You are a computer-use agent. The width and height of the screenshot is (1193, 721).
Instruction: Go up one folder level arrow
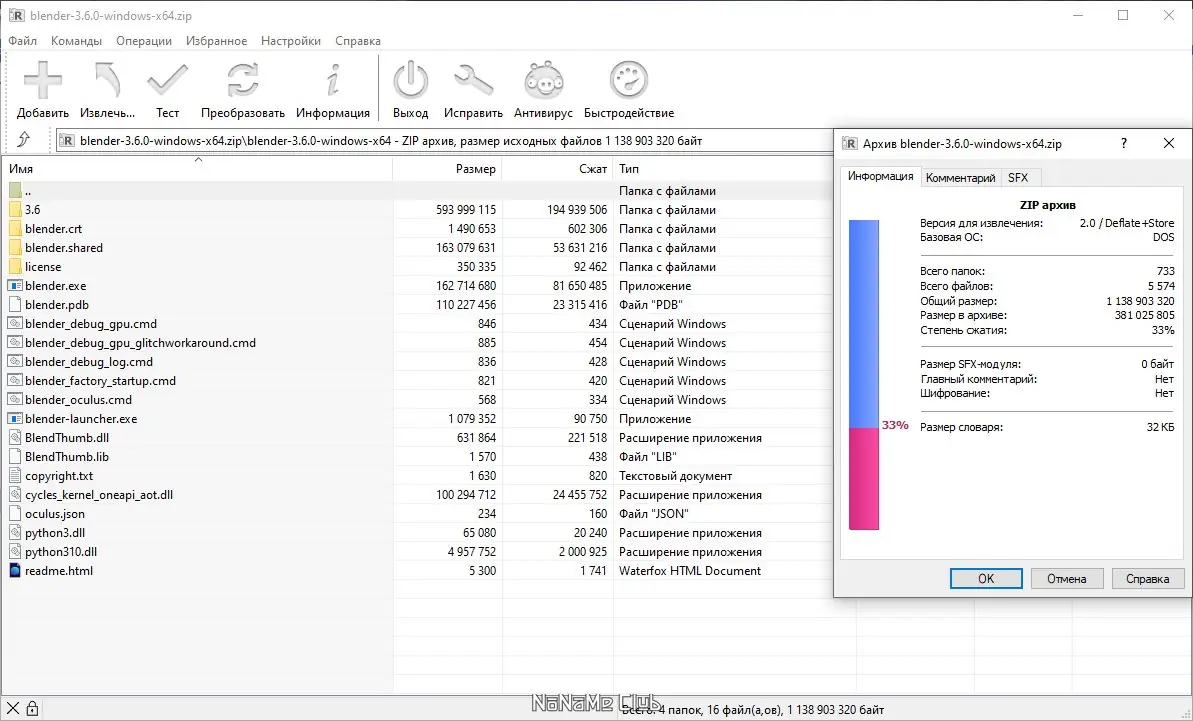(x=24, y=139)
